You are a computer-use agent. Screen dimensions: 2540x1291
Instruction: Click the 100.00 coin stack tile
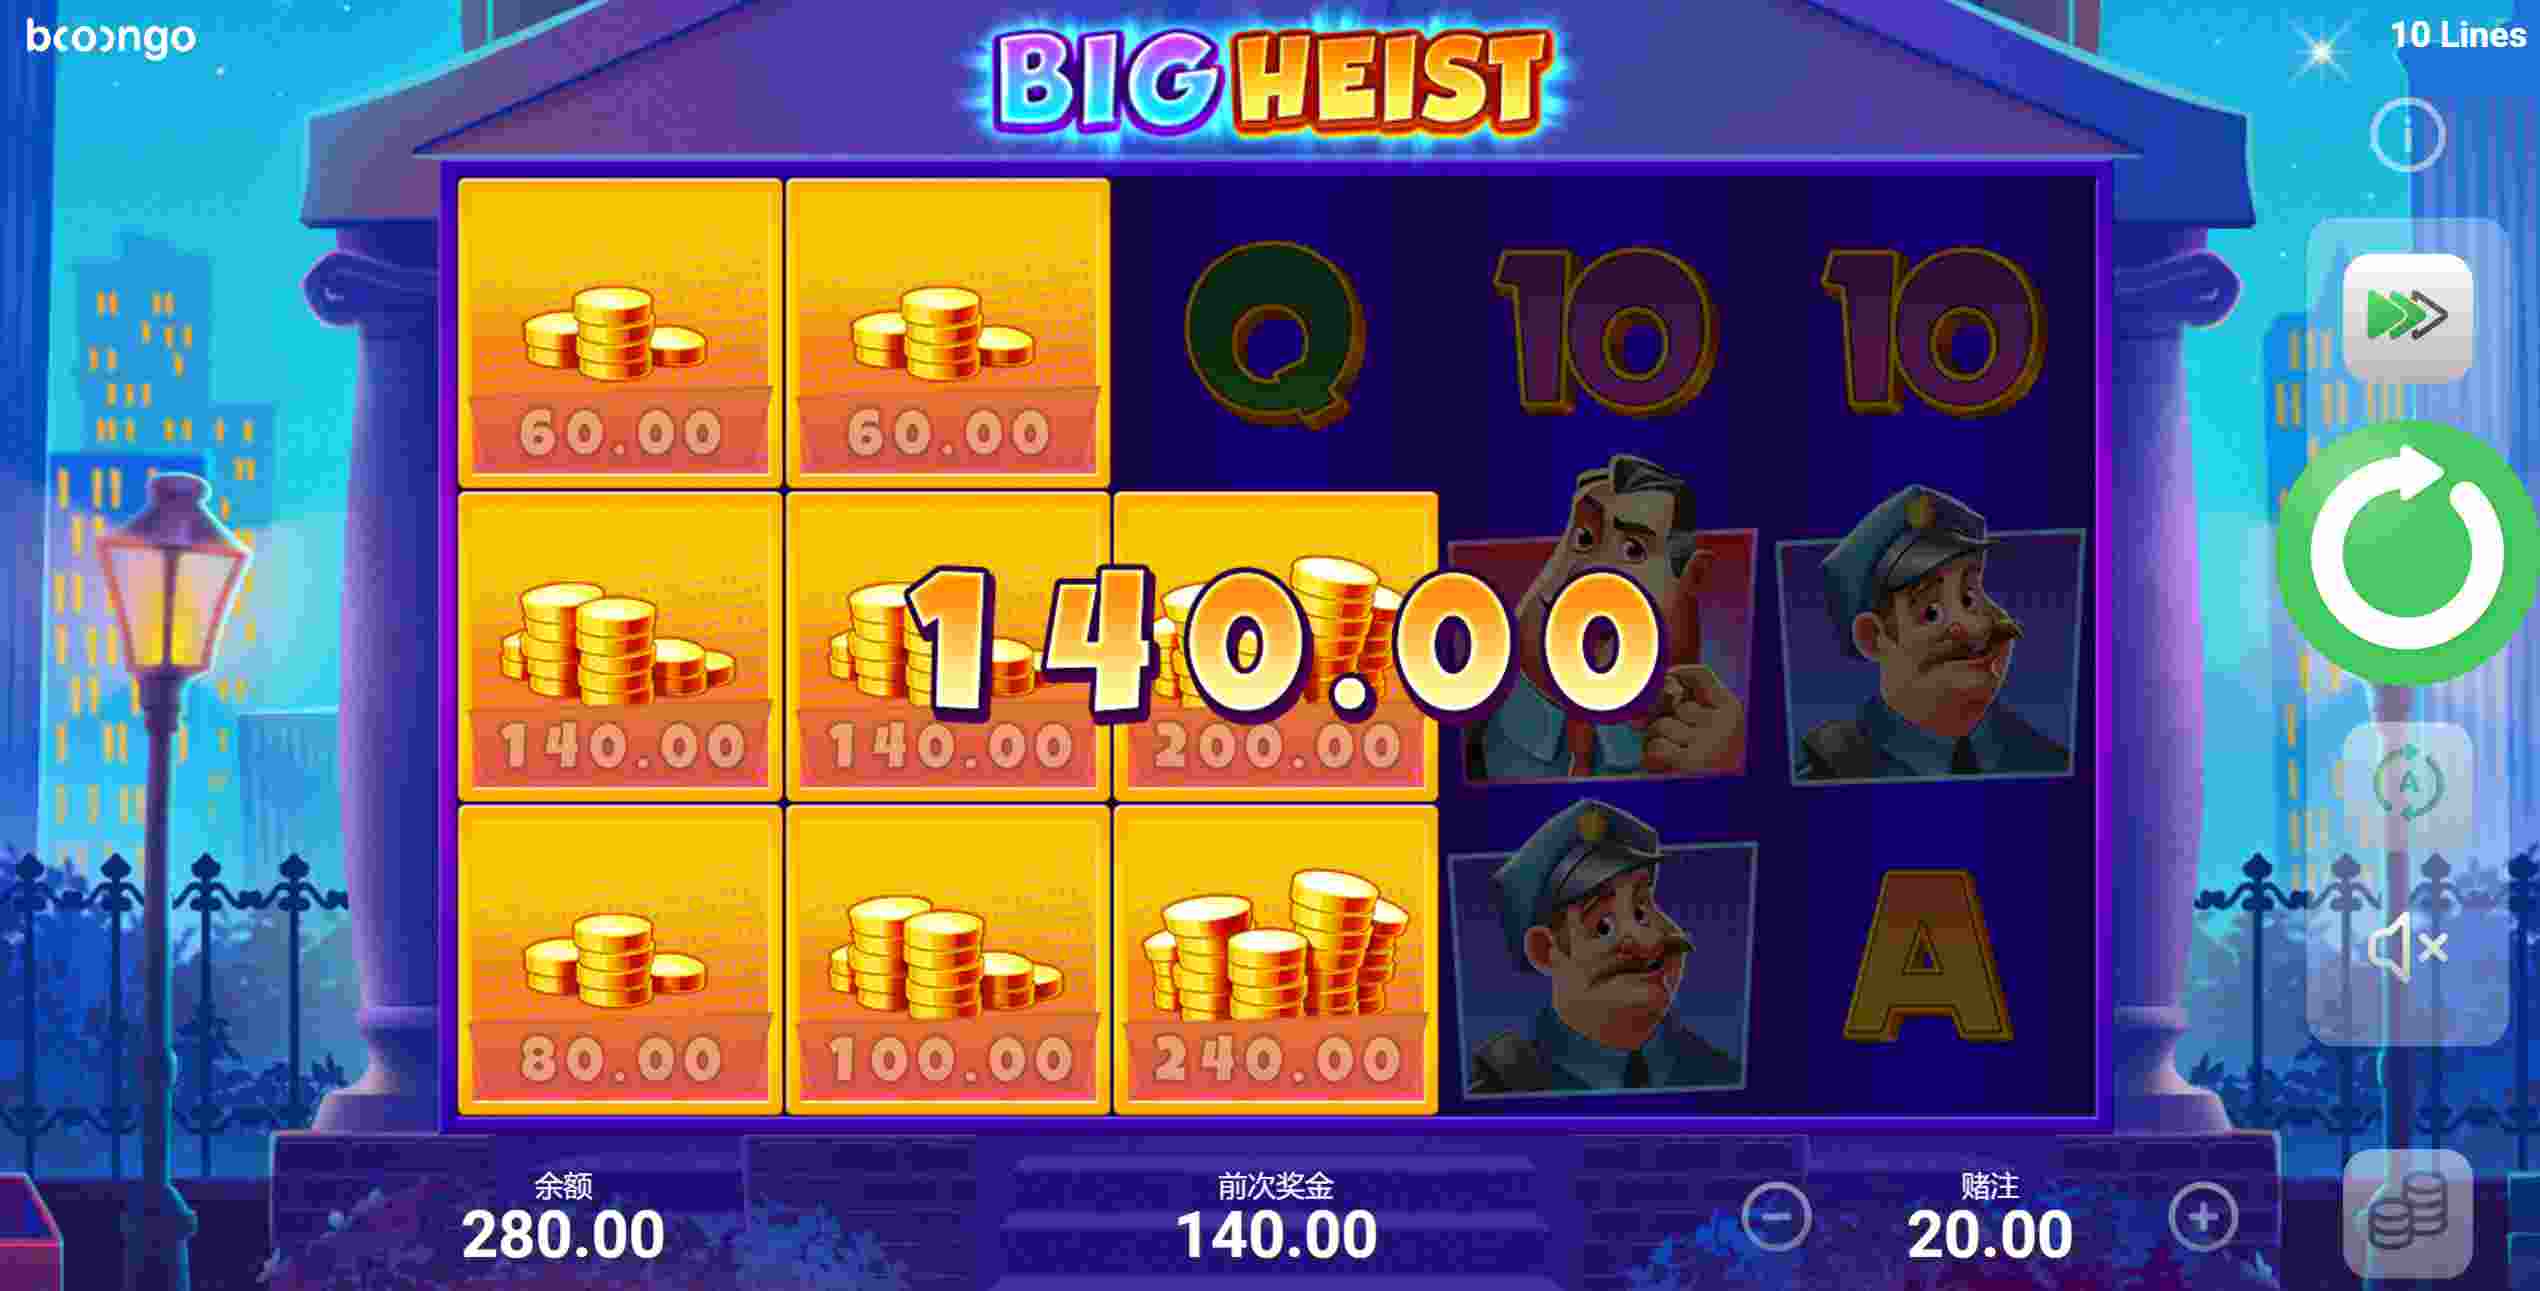(x=948, y=960)
